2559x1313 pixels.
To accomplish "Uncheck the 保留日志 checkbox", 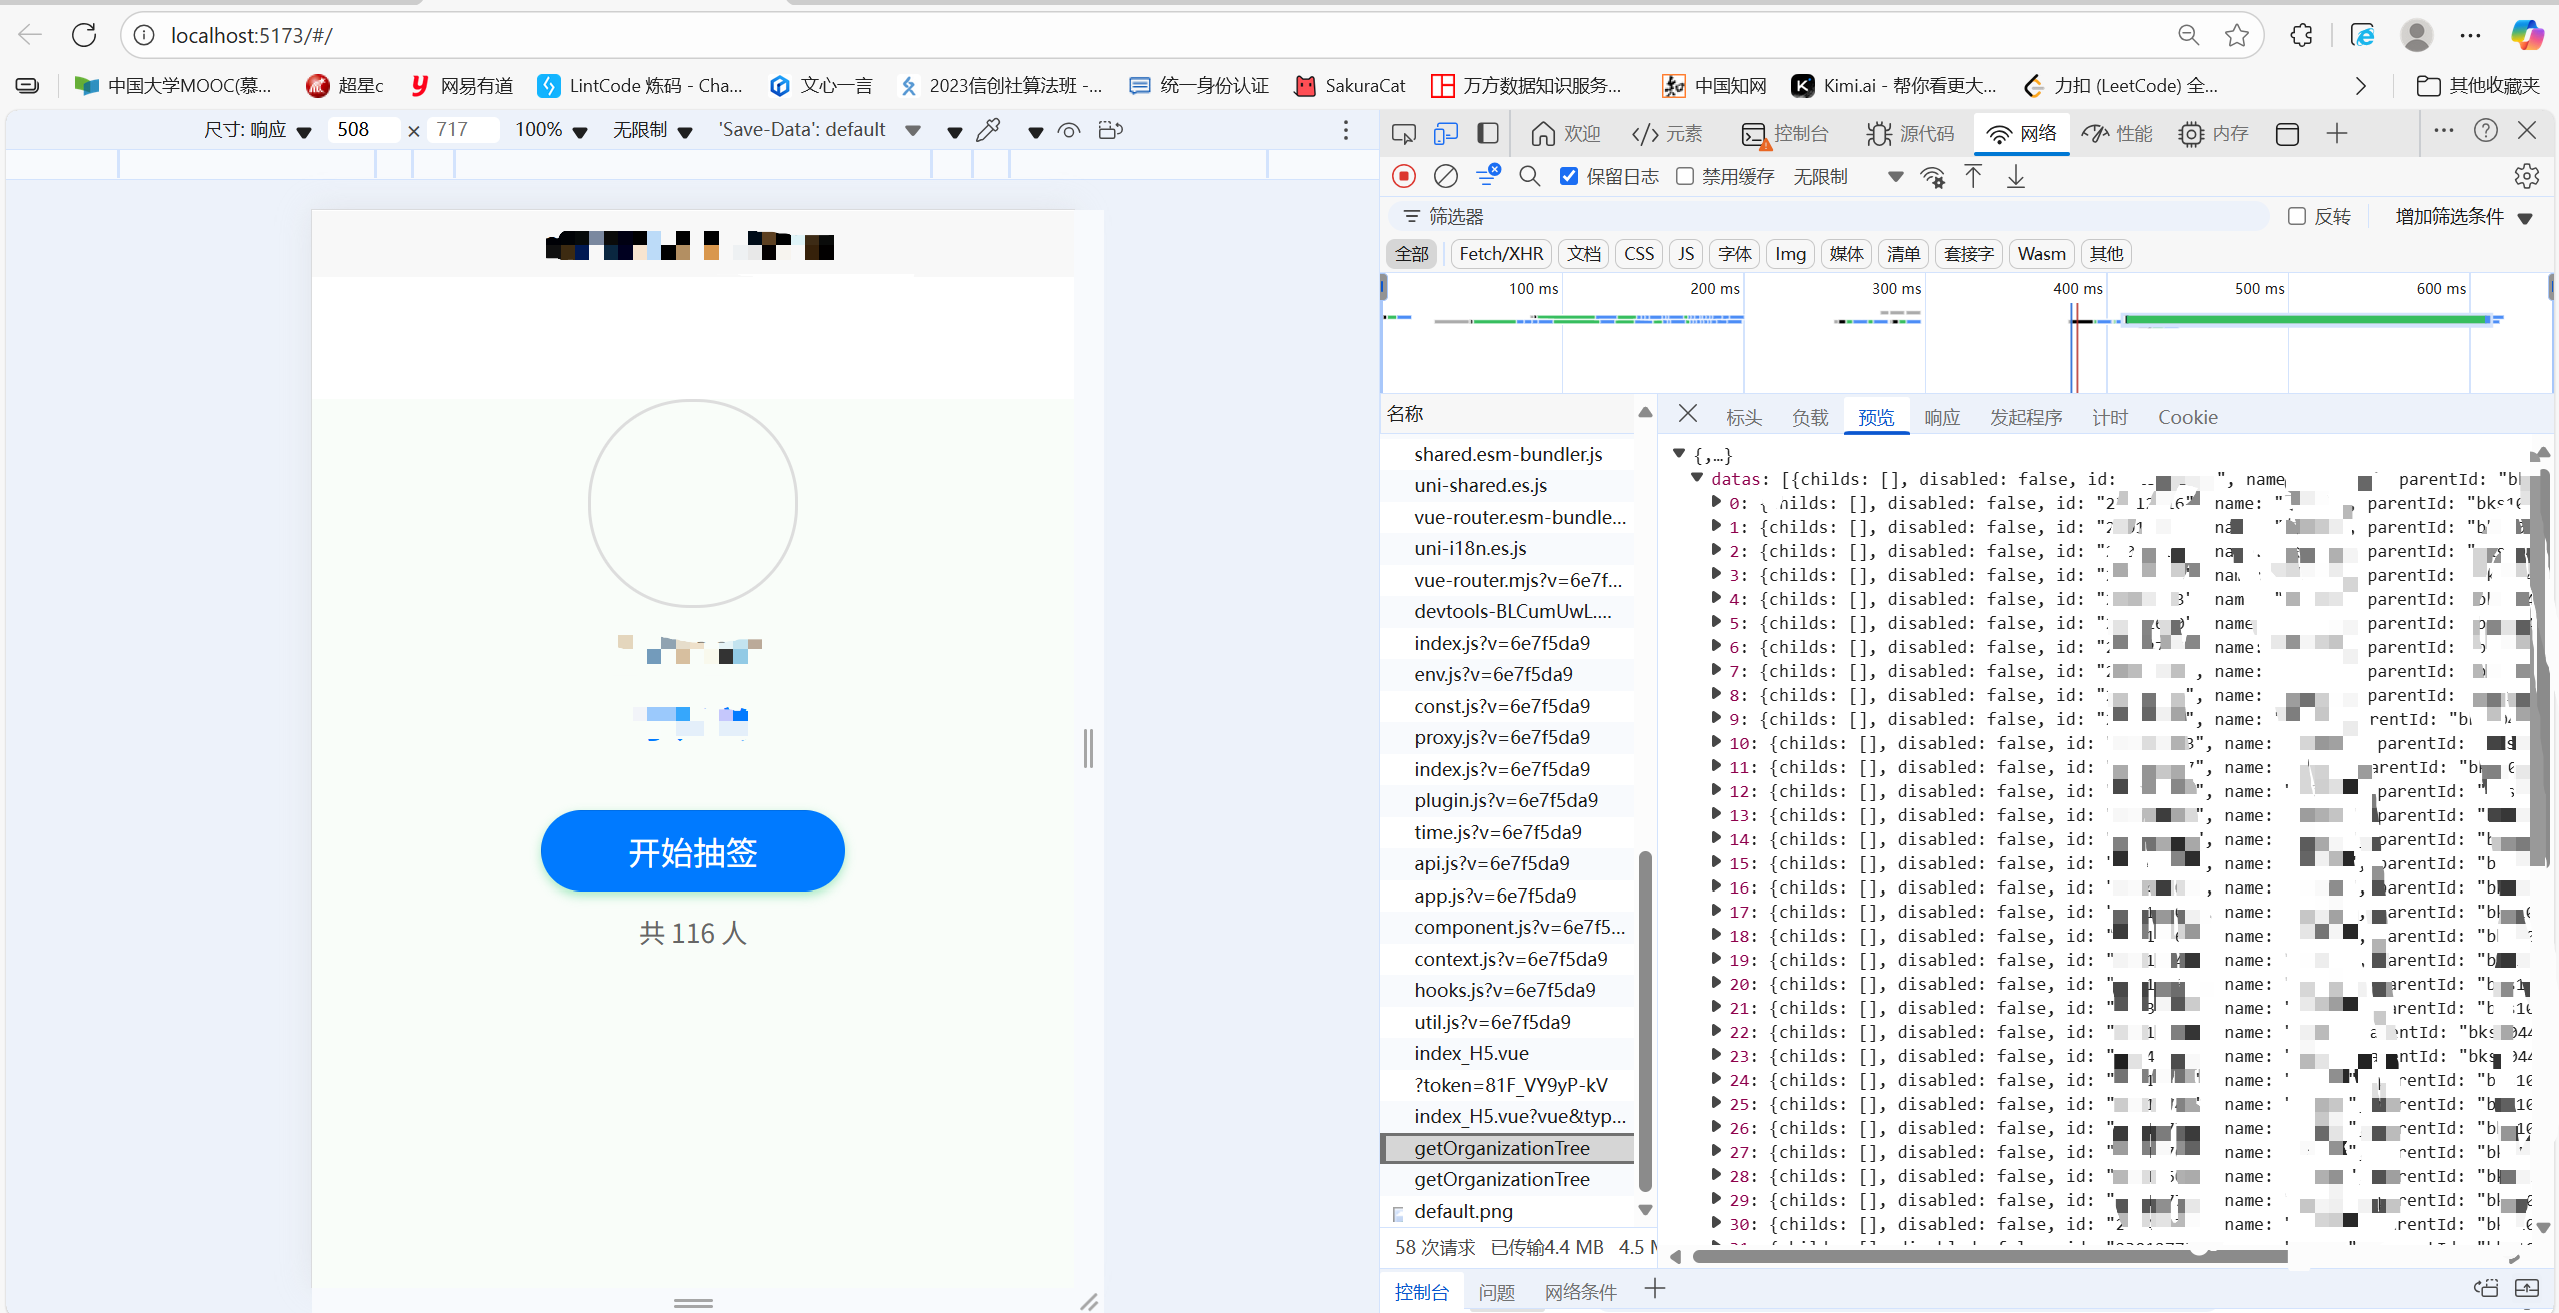I will (x=1569, y=176).
